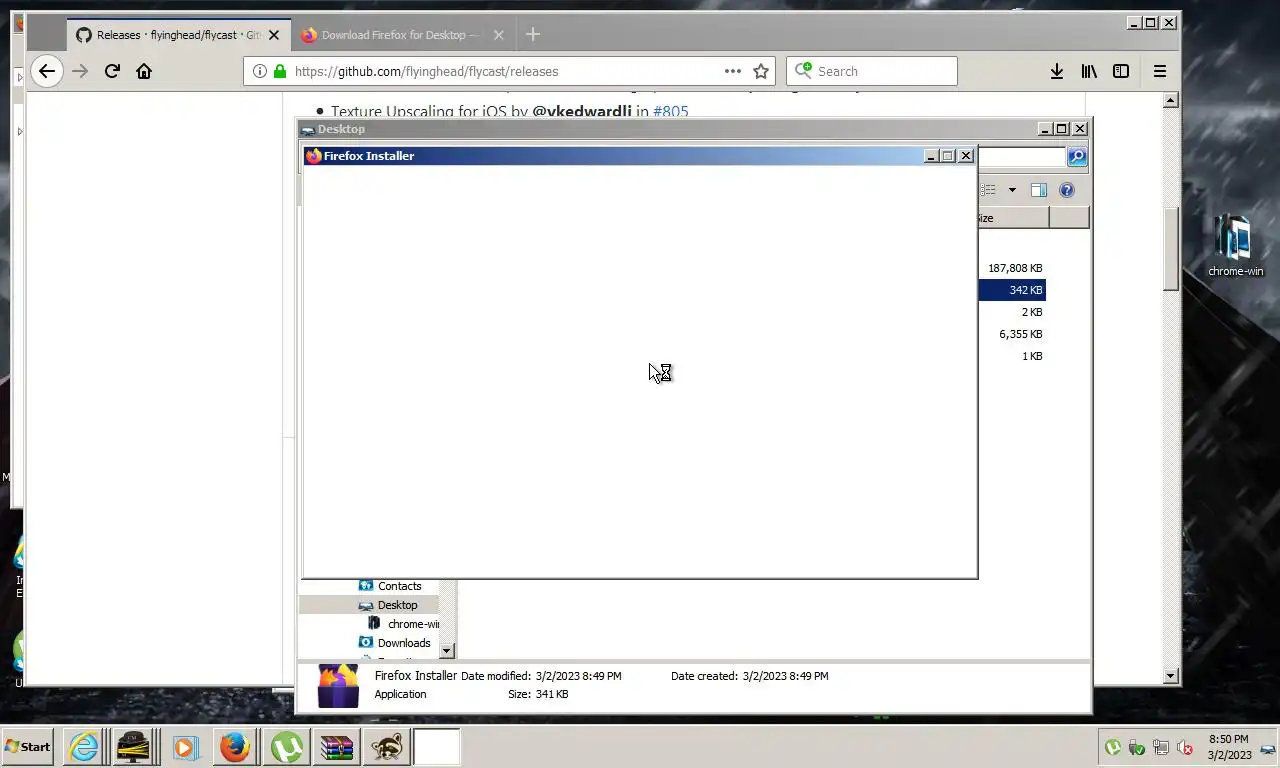The image size is (1280, 768).
Task: Open Explorer help question mark
Action: coord(1067,190)
